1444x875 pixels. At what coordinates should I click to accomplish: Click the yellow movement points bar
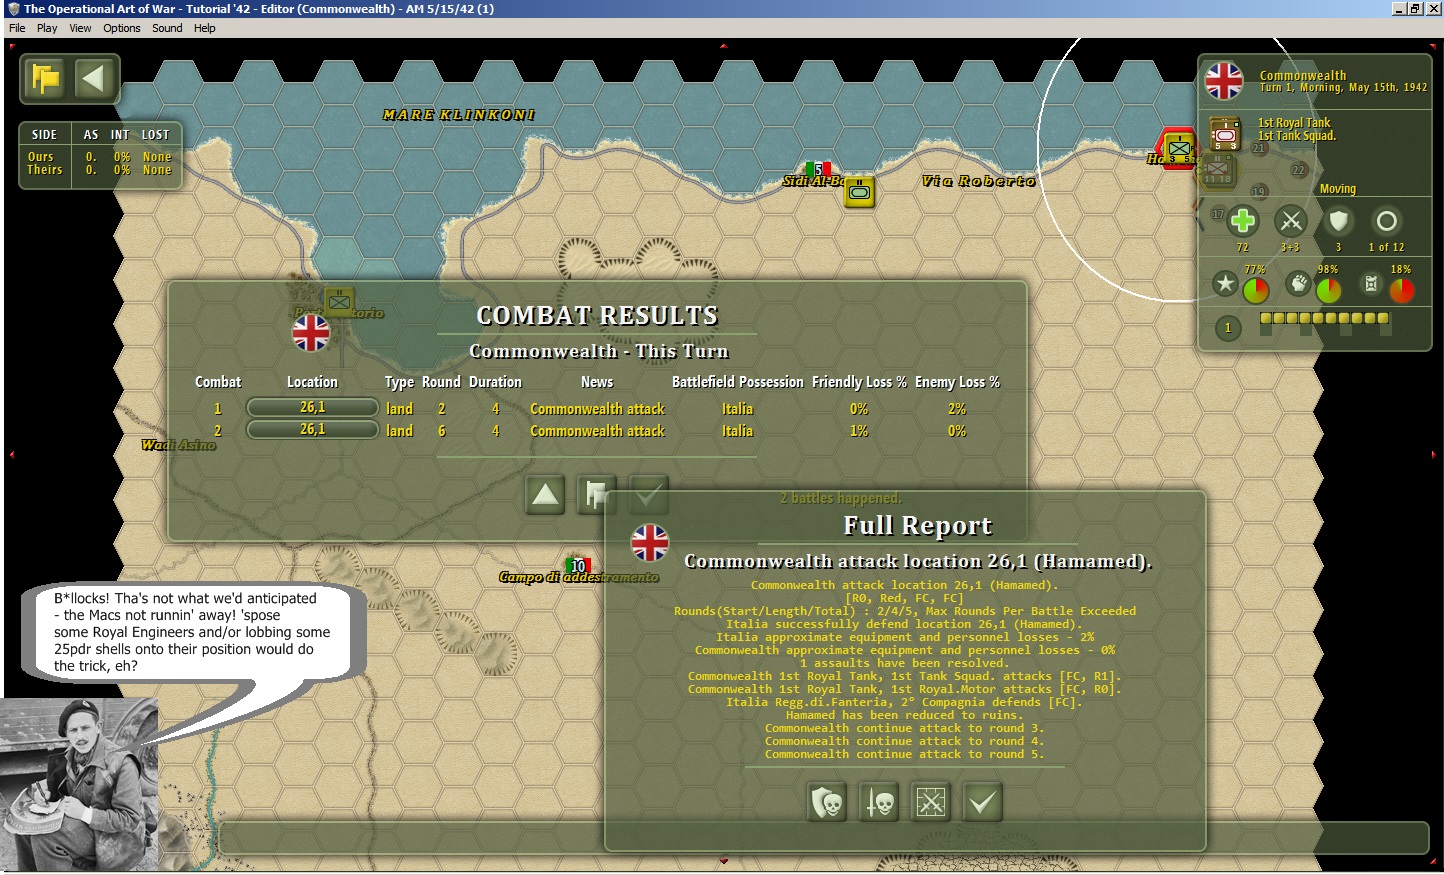pyautogui.click(x=1324, y=319)
